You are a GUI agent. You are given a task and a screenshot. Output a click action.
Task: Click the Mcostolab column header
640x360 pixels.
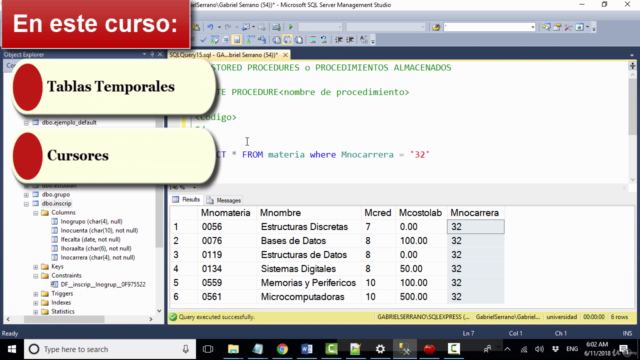pos(420,213)
